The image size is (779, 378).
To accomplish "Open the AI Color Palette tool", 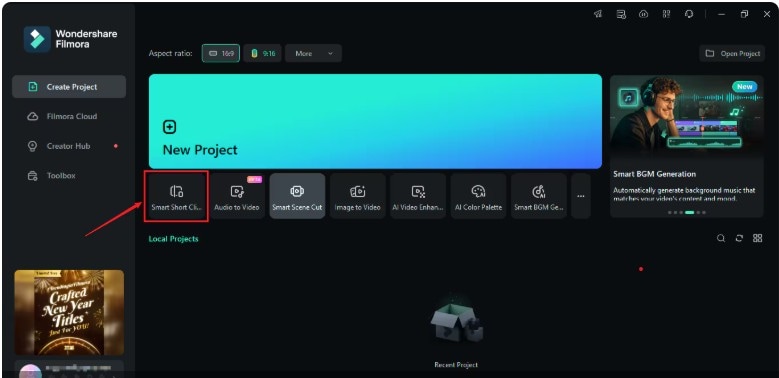I will click(478, 196).
